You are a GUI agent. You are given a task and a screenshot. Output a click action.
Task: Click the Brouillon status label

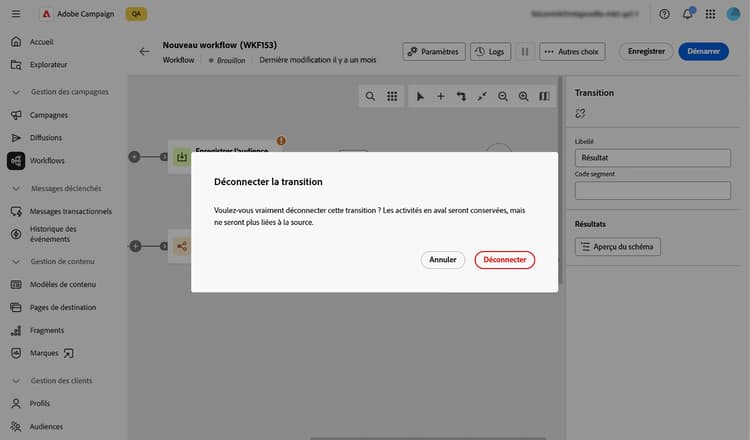pos(231,60)
